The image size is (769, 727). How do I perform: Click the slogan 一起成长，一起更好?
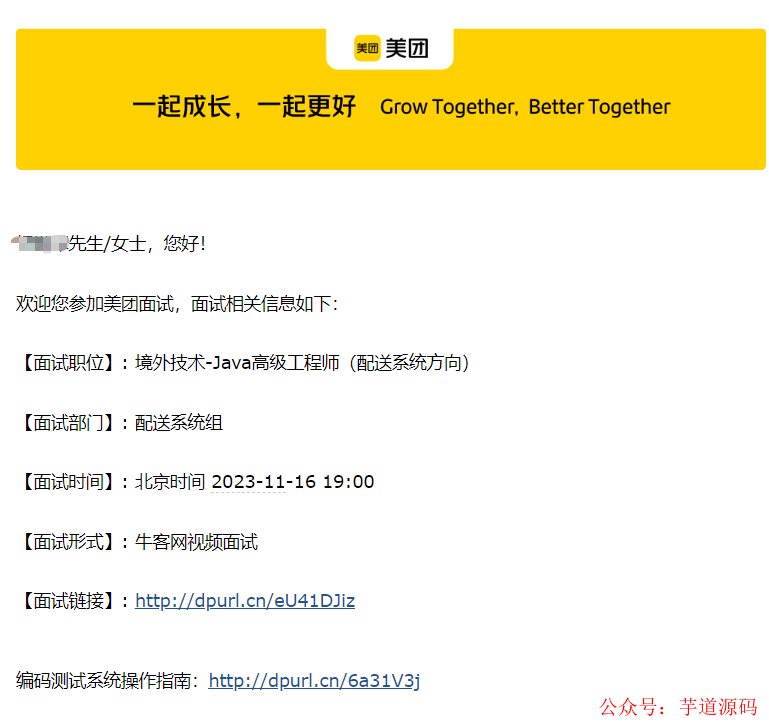coord(244,106)
